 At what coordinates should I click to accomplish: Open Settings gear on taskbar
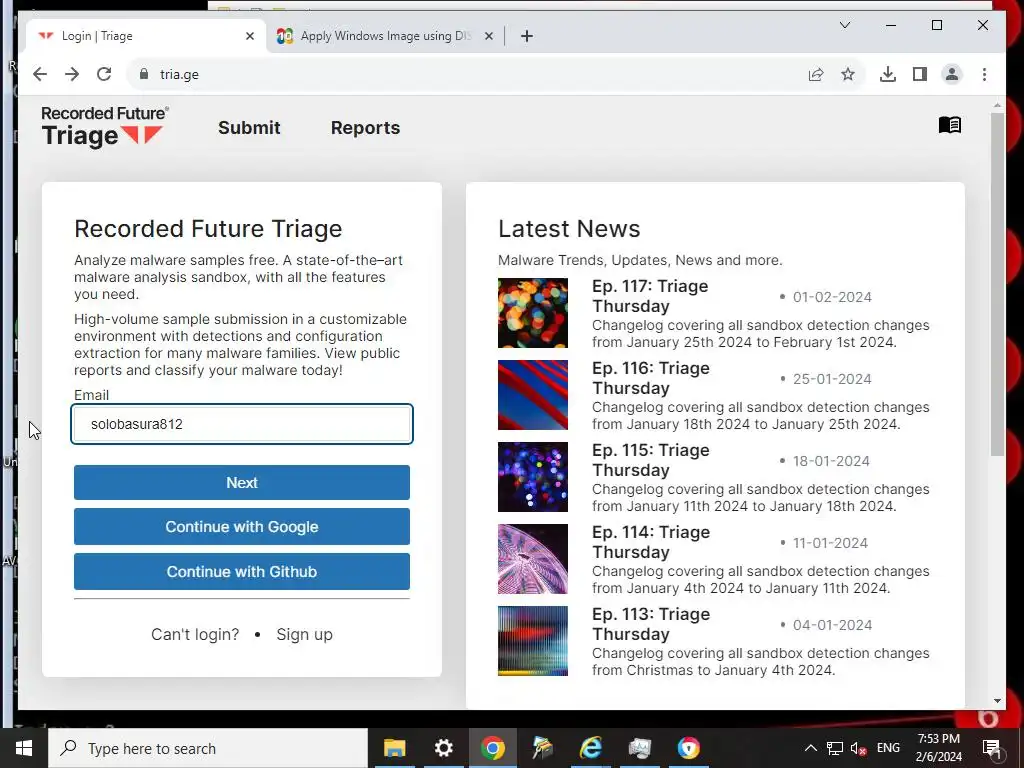click(443, 748)
